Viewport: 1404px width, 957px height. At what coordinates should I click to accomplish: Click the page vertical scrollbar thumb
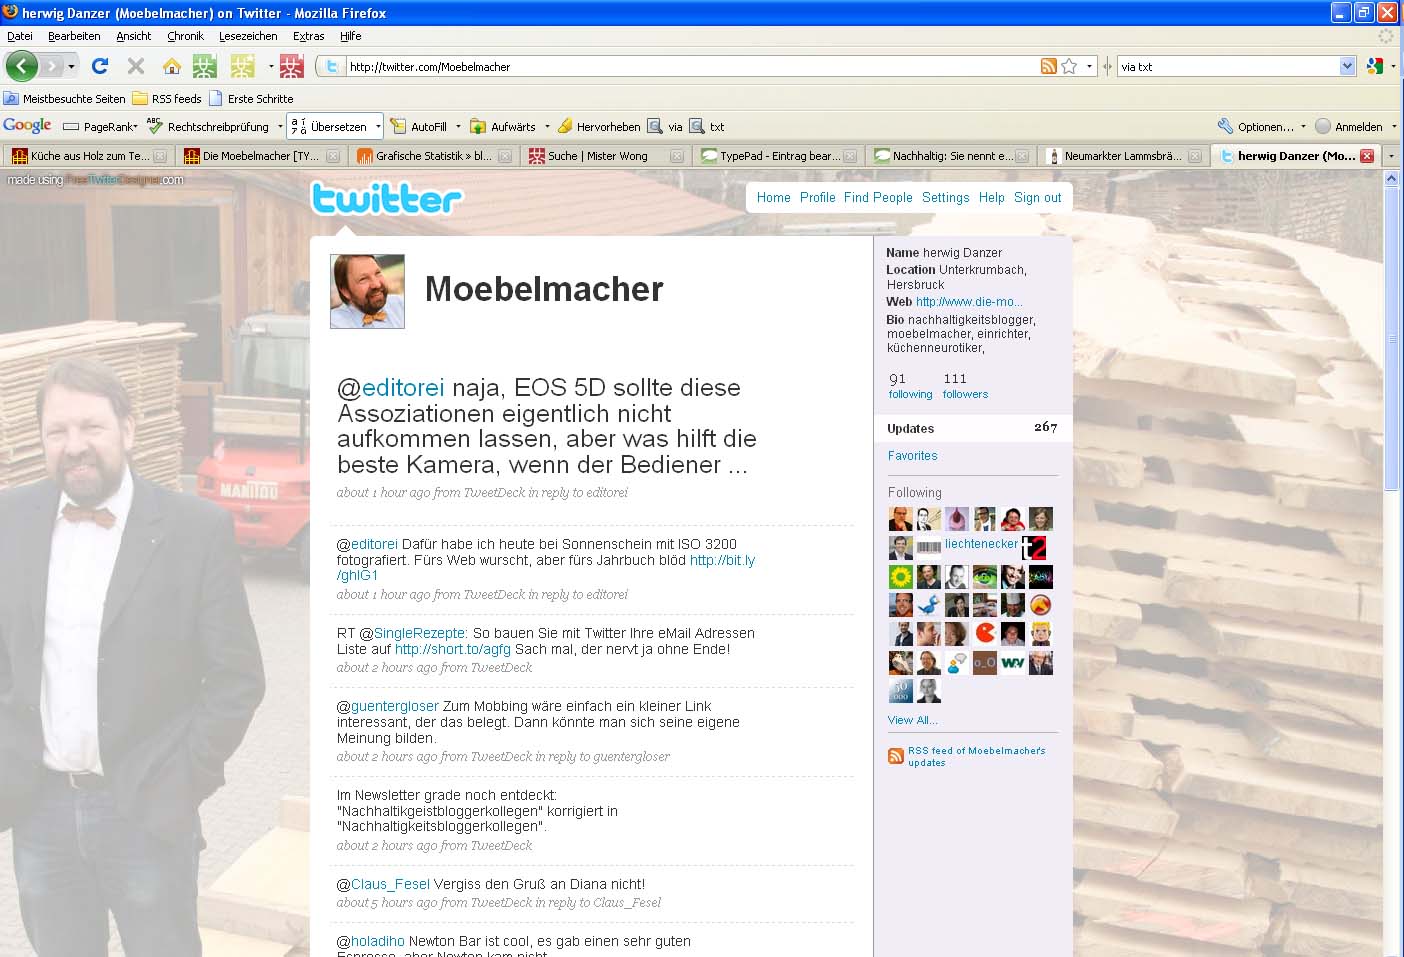pyautogui.click(x=1391, y=338)
